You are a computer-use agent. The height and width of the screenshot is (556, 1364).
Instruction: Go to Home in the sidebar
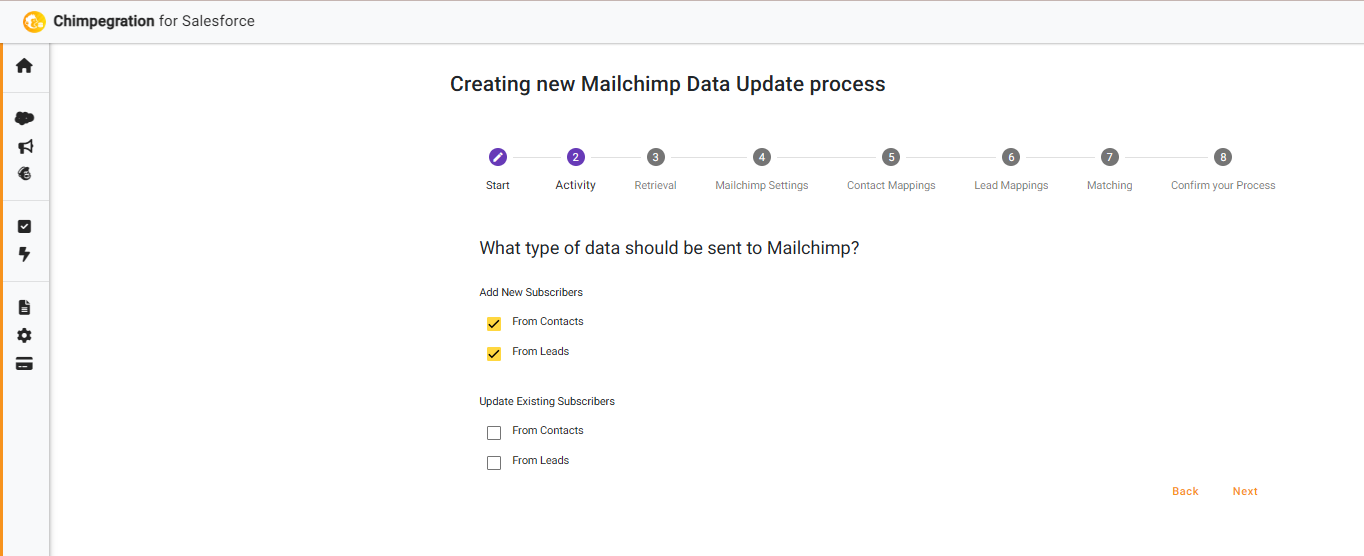24,66
